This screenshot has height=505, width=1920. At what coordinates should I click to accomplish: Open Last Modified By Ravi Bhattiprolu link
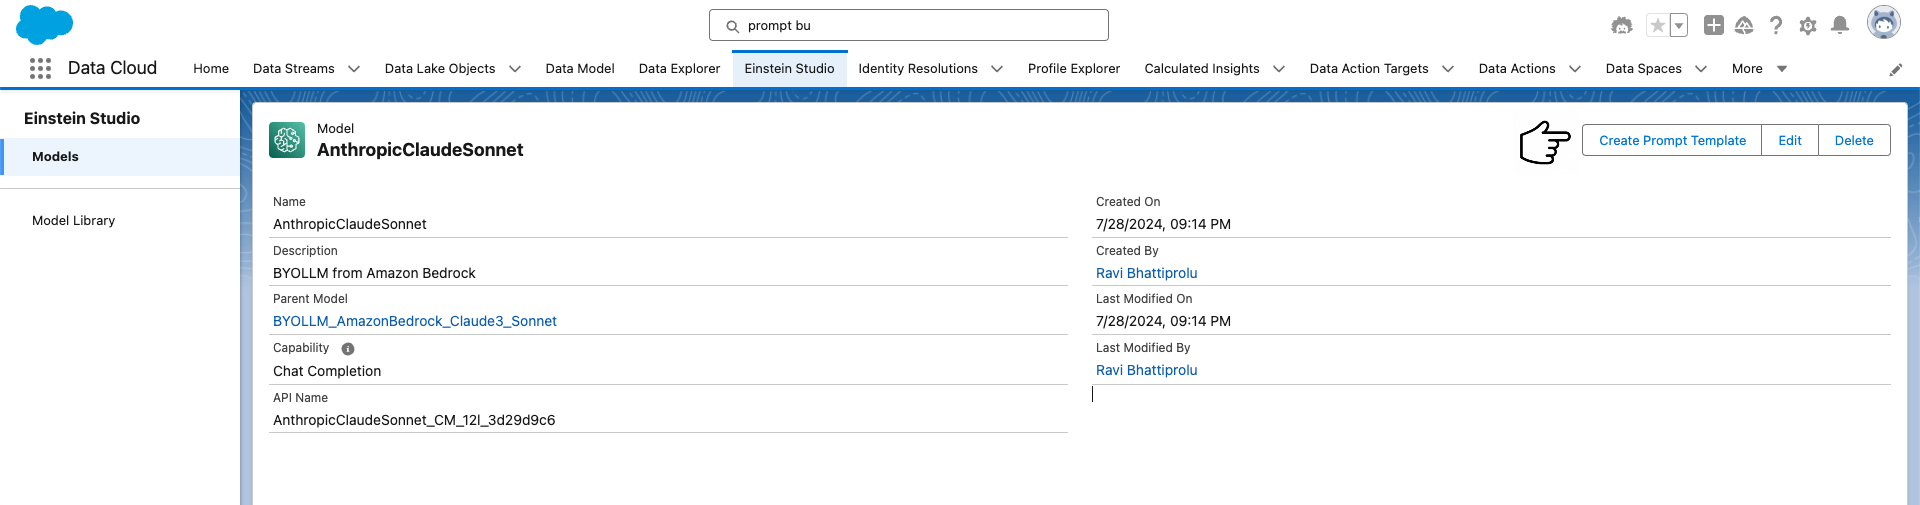tap(1146, 370)
